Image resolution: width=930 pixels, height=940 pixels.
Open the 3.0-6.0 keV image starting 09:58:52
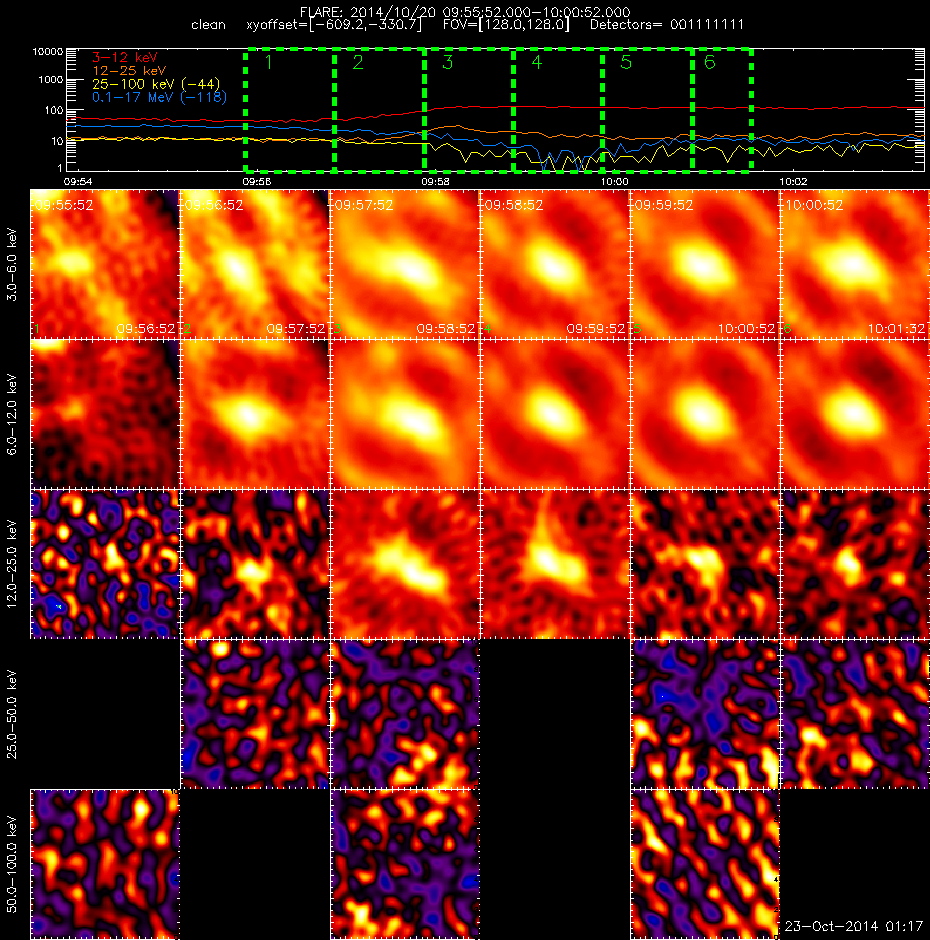click(x=555, y=264)
